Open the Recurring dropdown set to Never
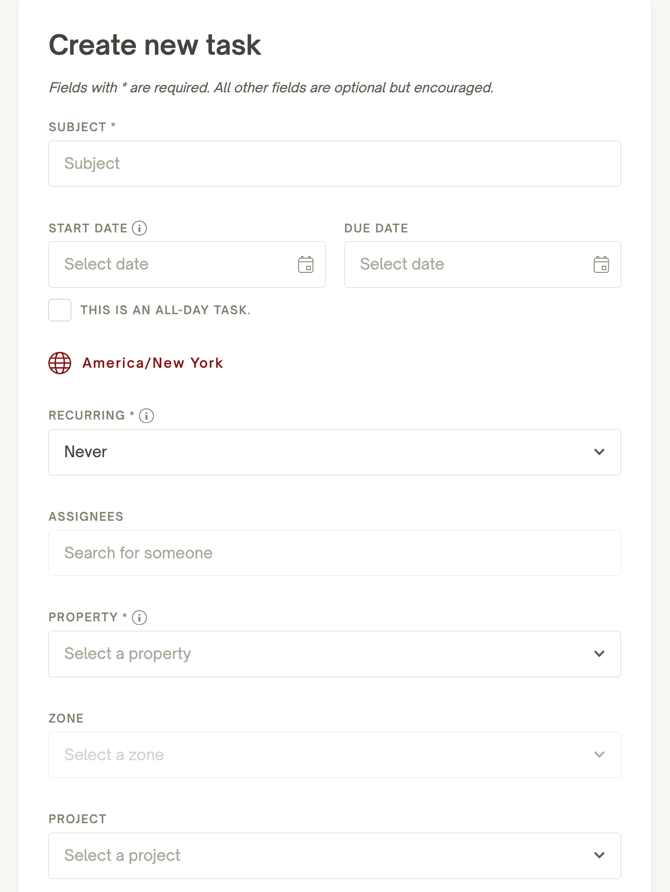This screenshot has height=892, width=670. pos(334,452)
